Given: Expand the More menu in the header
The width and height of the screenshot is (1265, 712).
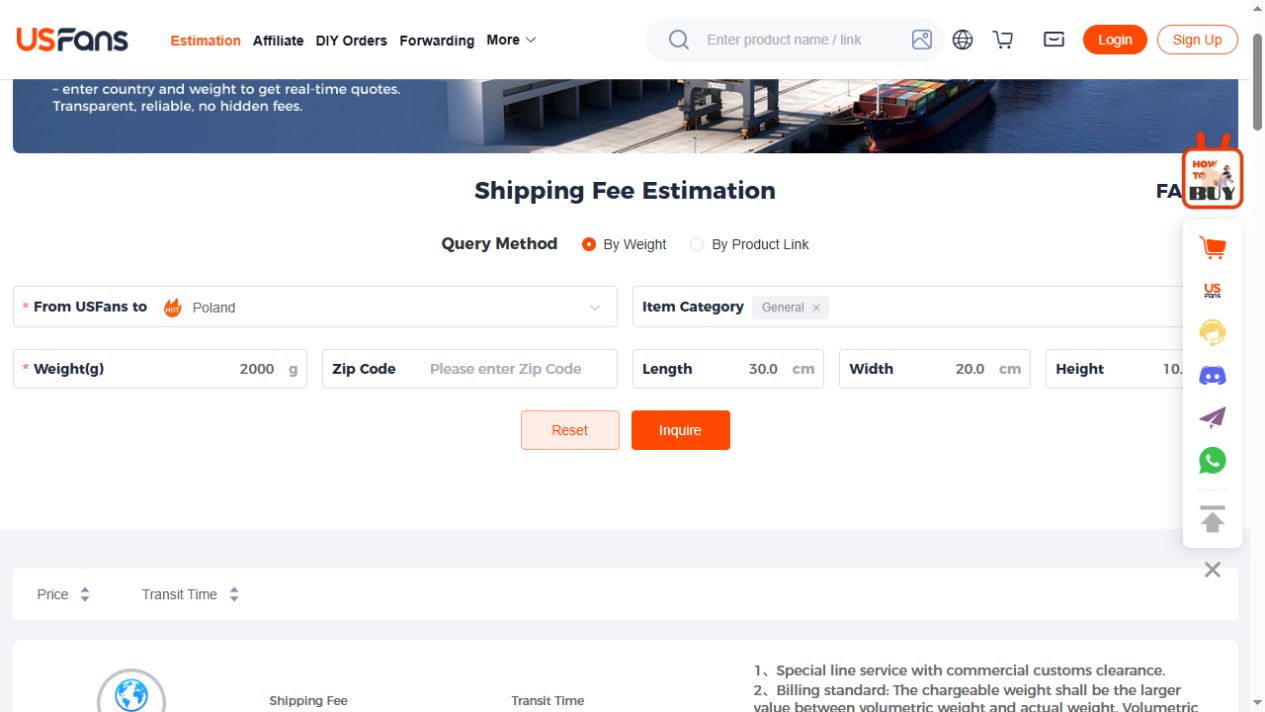Looking at the screenshot, I should pos(511,40).
